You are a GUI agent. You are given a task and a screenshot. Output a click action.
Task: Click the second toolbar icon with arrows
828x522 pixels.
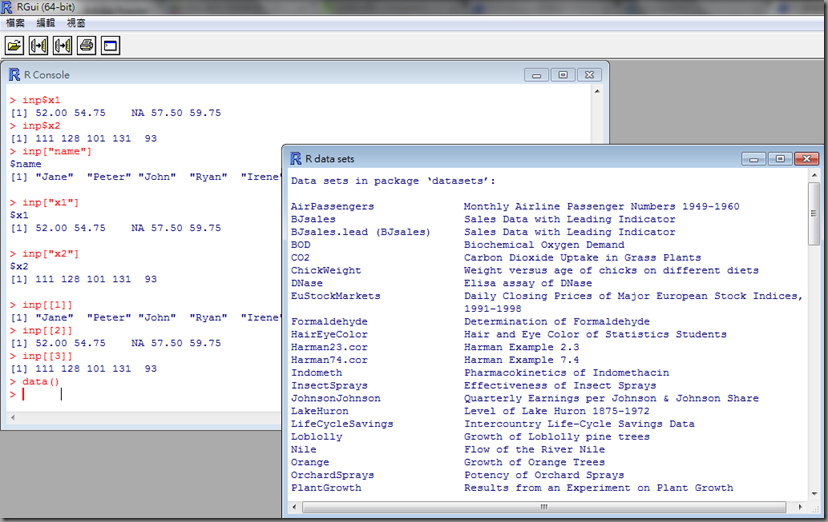(38, 46)
